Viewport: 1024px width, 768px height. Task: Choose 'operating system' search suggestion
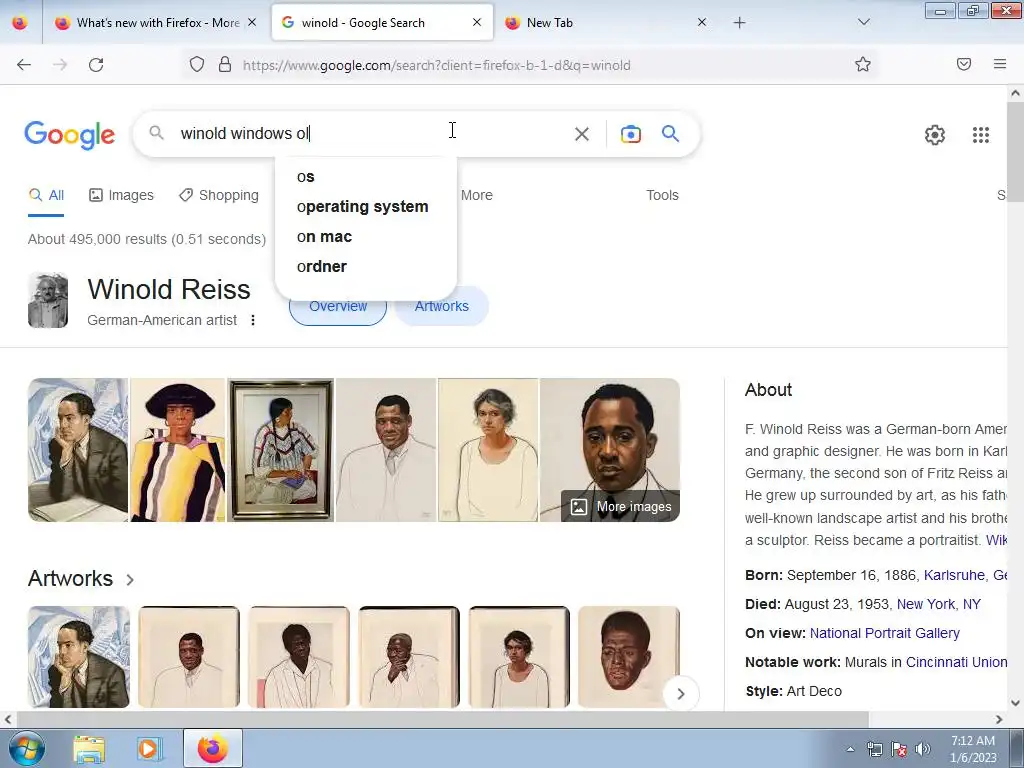pyautogui.click(x=366, y=206)
